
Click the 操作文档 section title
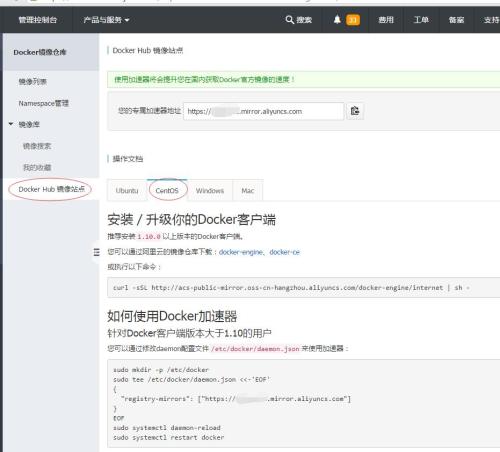(128, 159)
